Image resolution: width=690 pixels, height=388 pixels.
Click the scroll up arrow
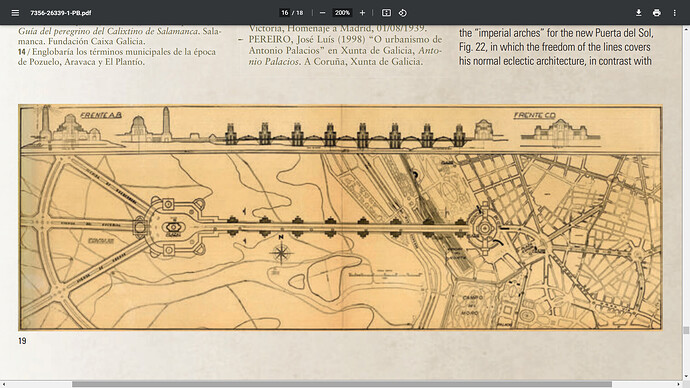coord(686,28)
